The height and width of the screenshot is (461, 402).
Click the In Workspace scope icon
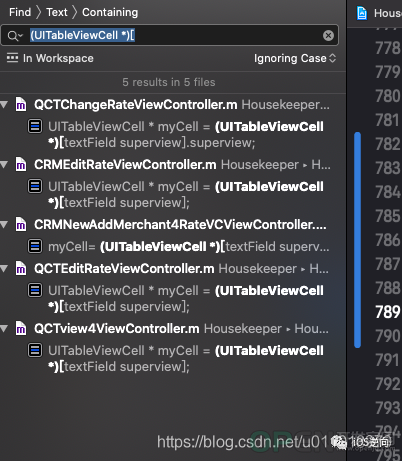(x=12, y=58)
